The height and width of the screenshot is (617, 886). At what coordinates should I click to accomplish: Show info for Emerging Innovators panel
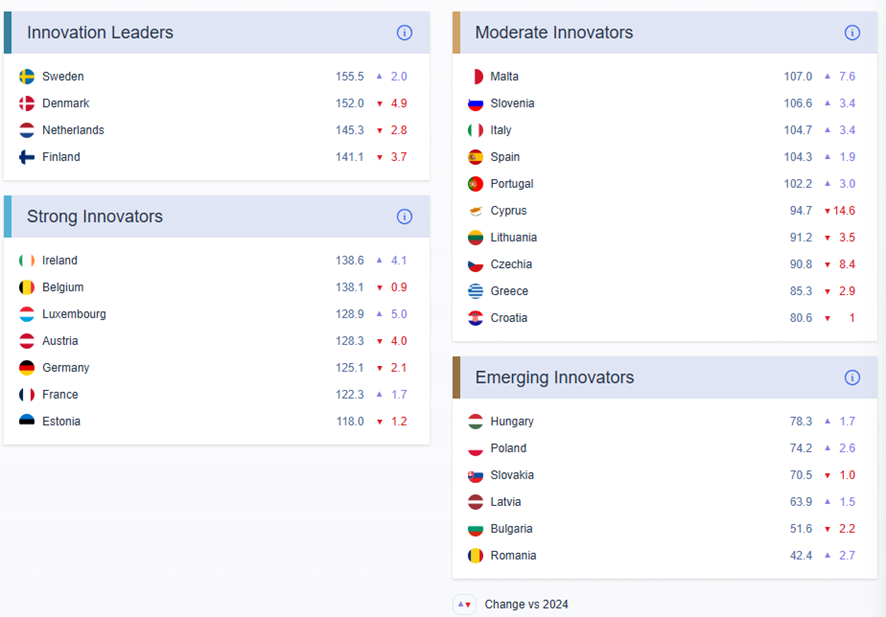click(x=852, y=378)
